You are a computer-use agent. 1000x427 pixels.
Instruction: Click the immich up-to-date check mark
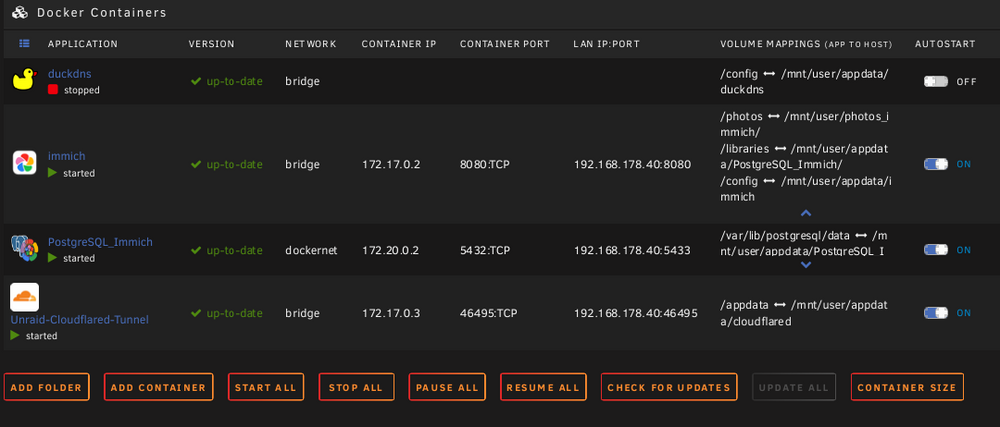[x=196, y=164]
